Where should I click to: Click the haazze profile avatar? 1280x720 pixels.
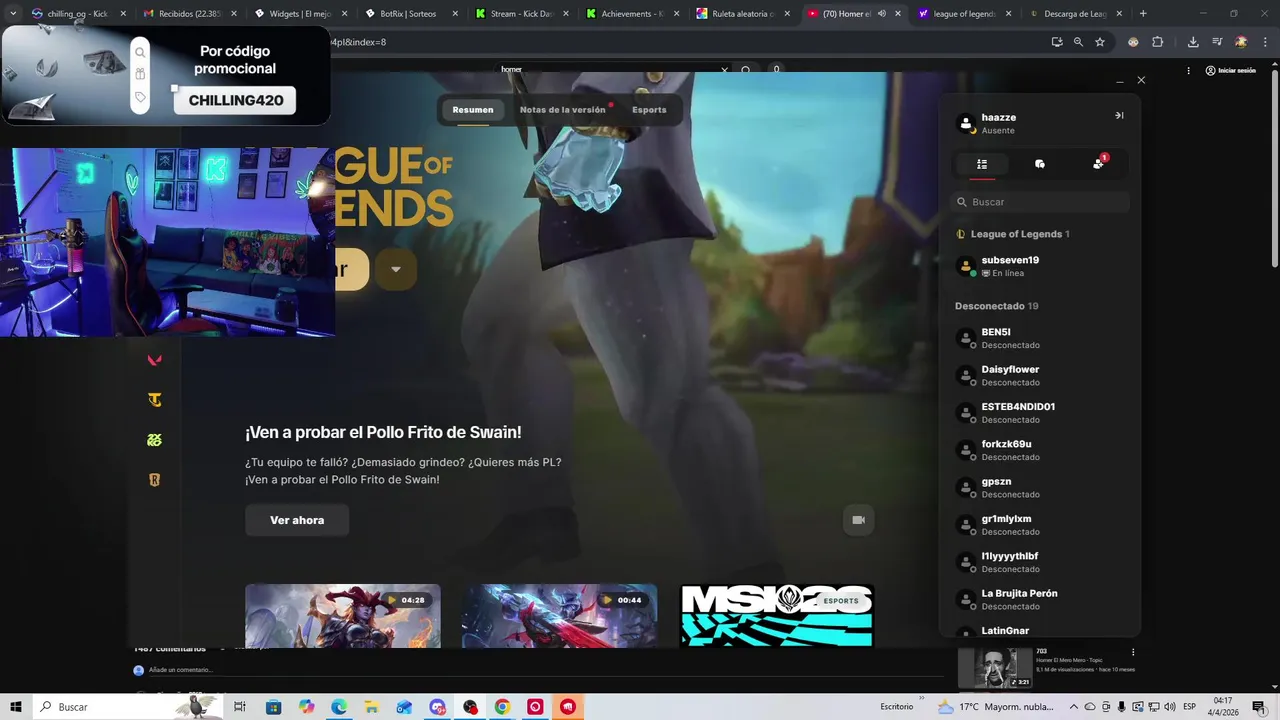tap(966, 123)
